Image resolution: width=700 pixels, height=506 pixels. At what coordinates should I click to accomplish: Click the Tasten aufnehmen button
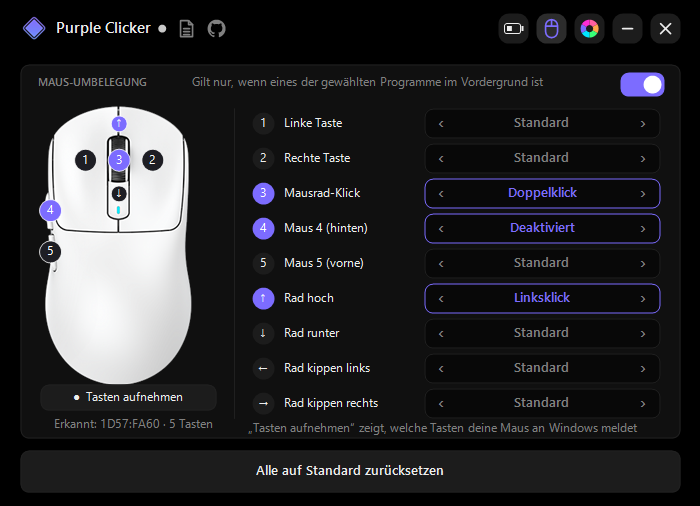129,397
